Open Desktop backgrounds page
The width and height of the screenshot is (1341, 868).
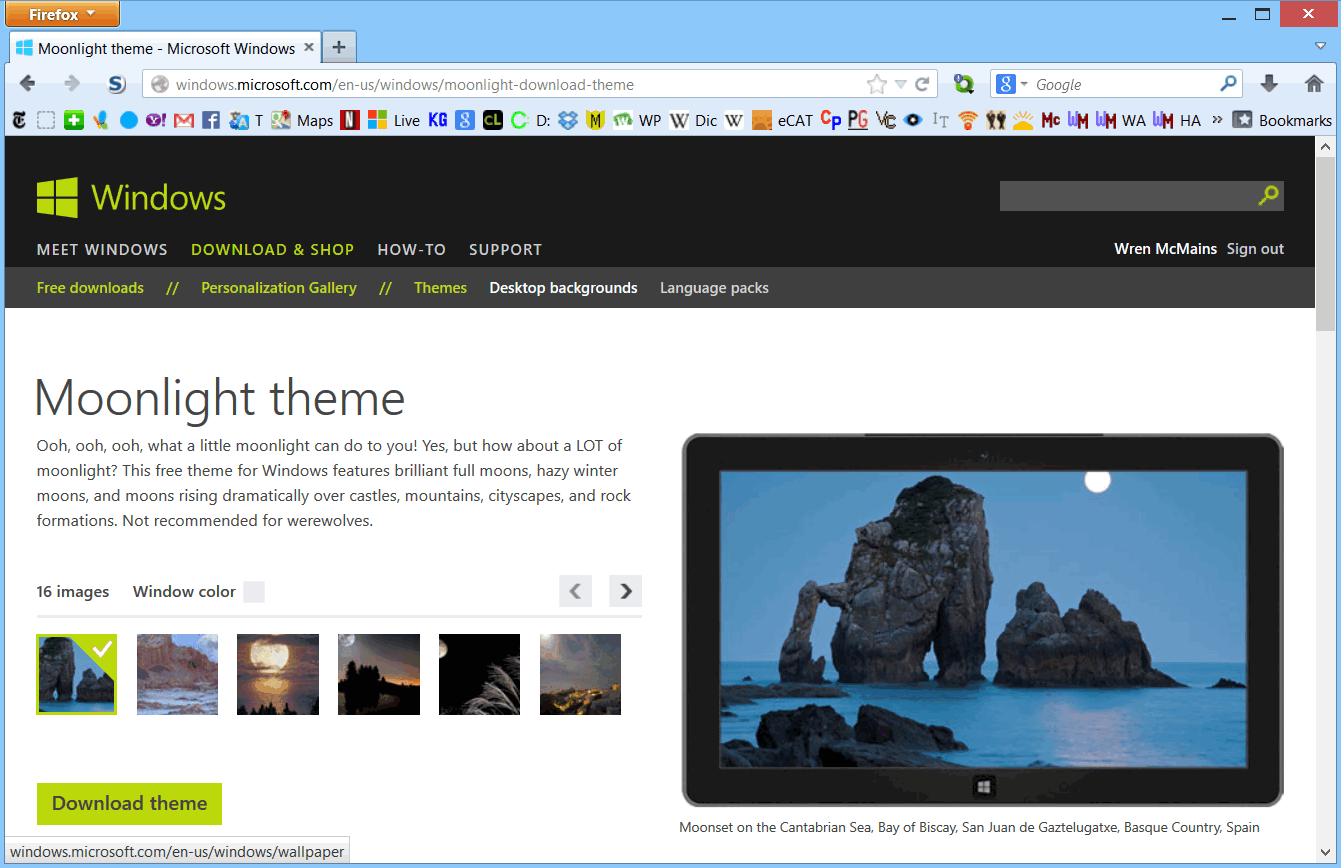(563, 288)
